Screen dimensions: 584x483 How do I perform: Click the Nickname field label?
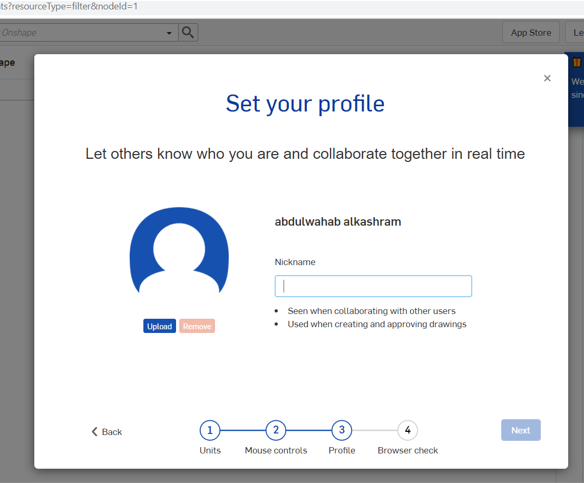click(x=295, y=262)
